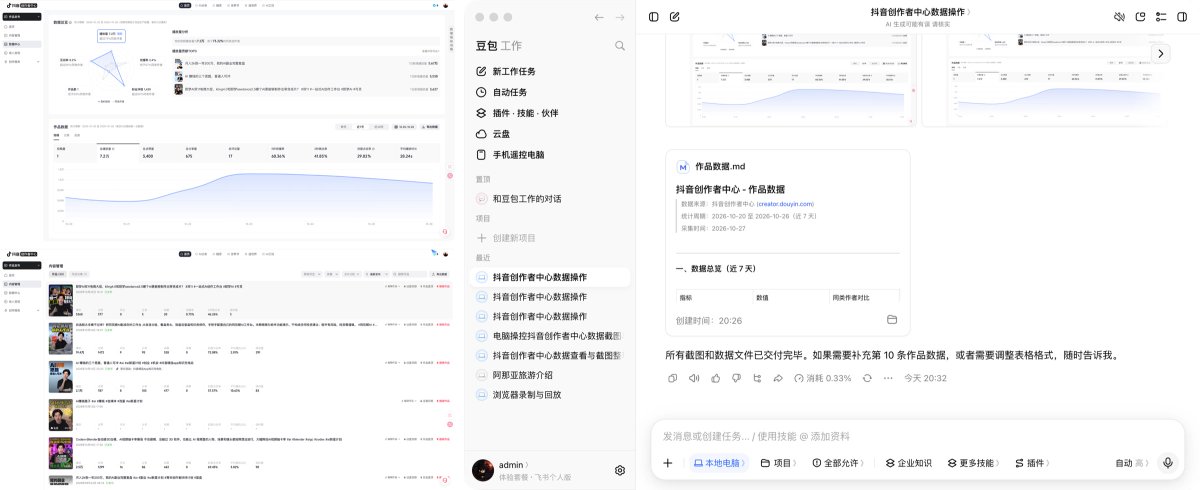The height and width of the screenshot is (490, 1200).
Task: Like the reply with thumbs up
Action: click(x=716, y=379)
